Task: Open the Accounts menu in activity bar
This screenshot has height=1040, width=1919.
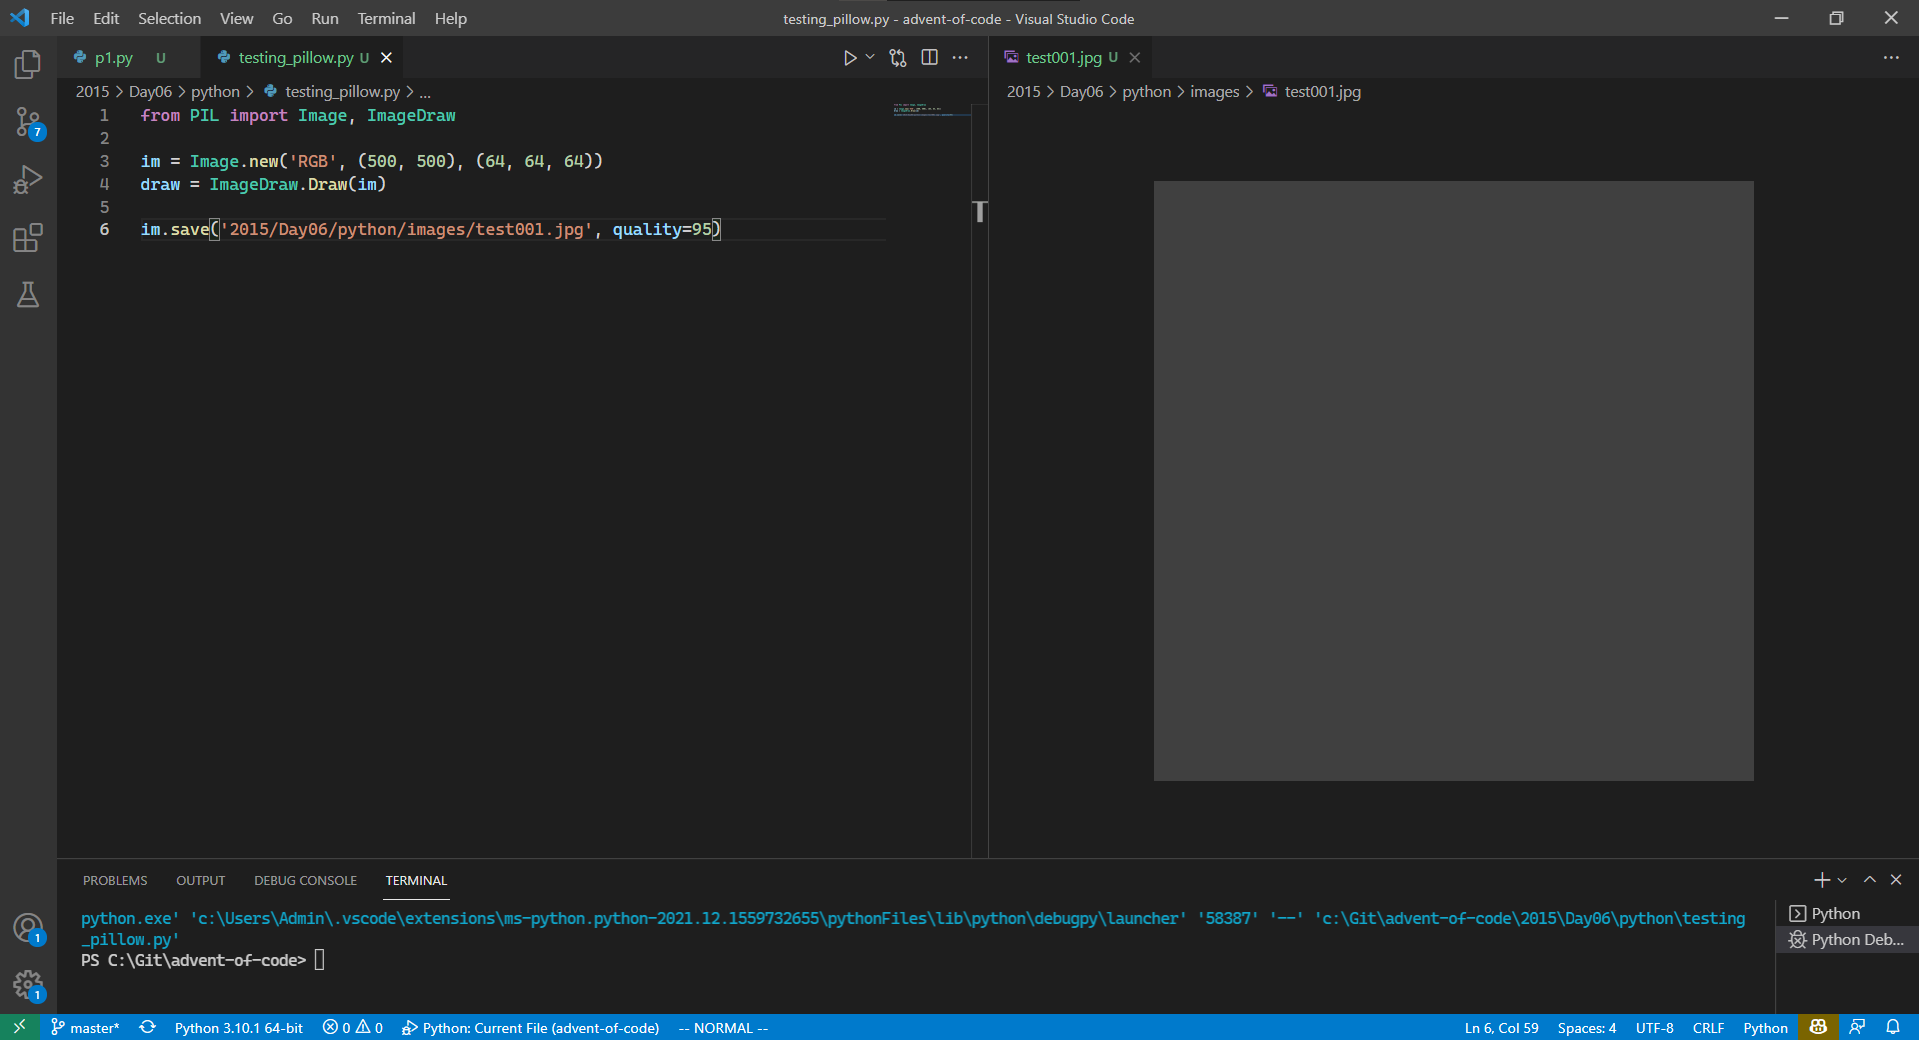Action: 28,928
